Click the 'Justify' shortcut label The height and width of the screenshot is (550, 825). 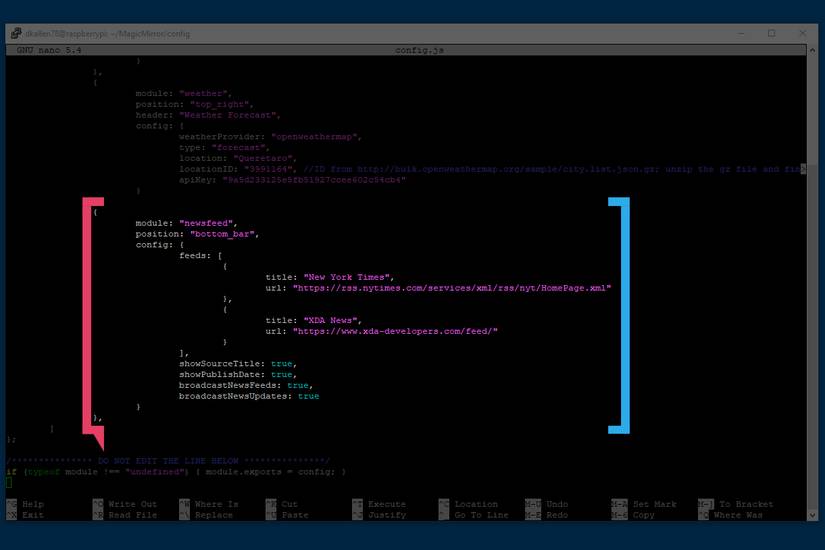387,515
